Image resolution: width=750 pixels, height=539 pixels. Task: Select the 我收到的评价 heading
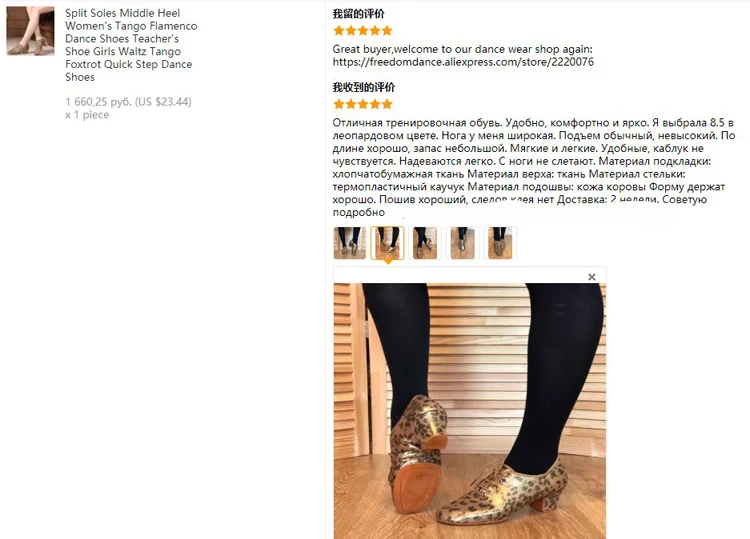(x=364, y=88)
